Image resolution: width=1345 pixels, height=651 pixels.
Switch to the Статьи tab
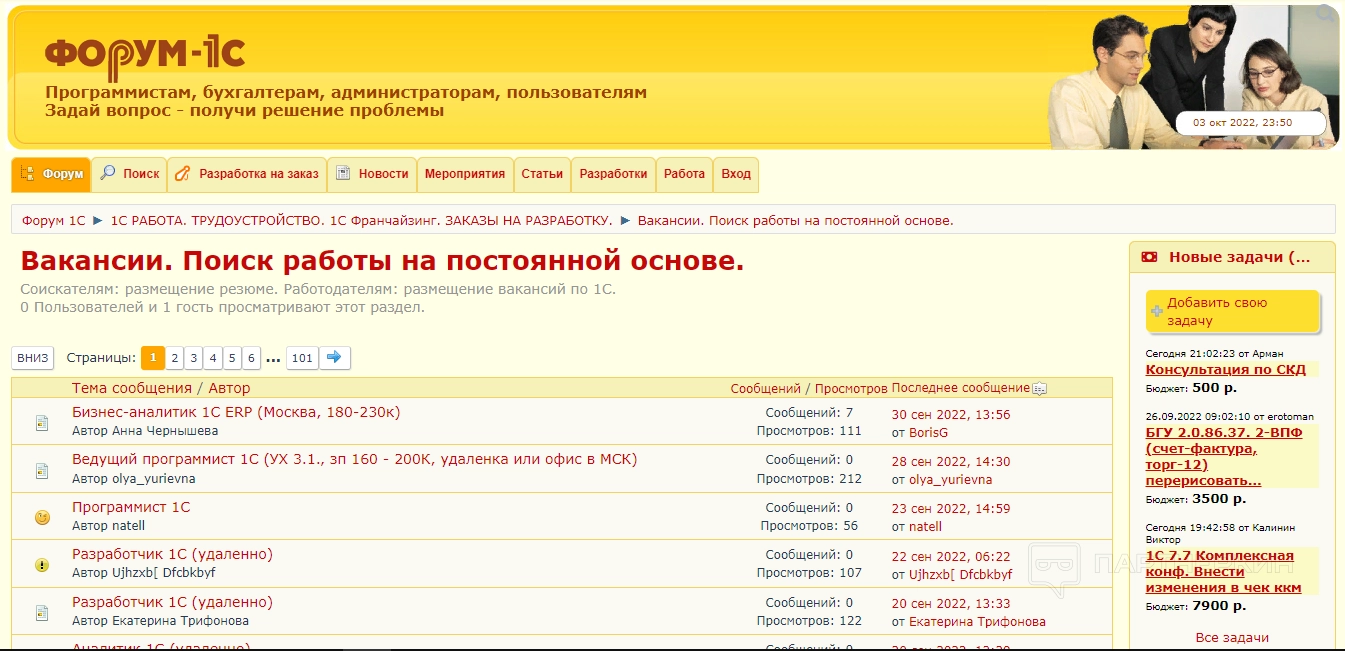pos(542,174)
